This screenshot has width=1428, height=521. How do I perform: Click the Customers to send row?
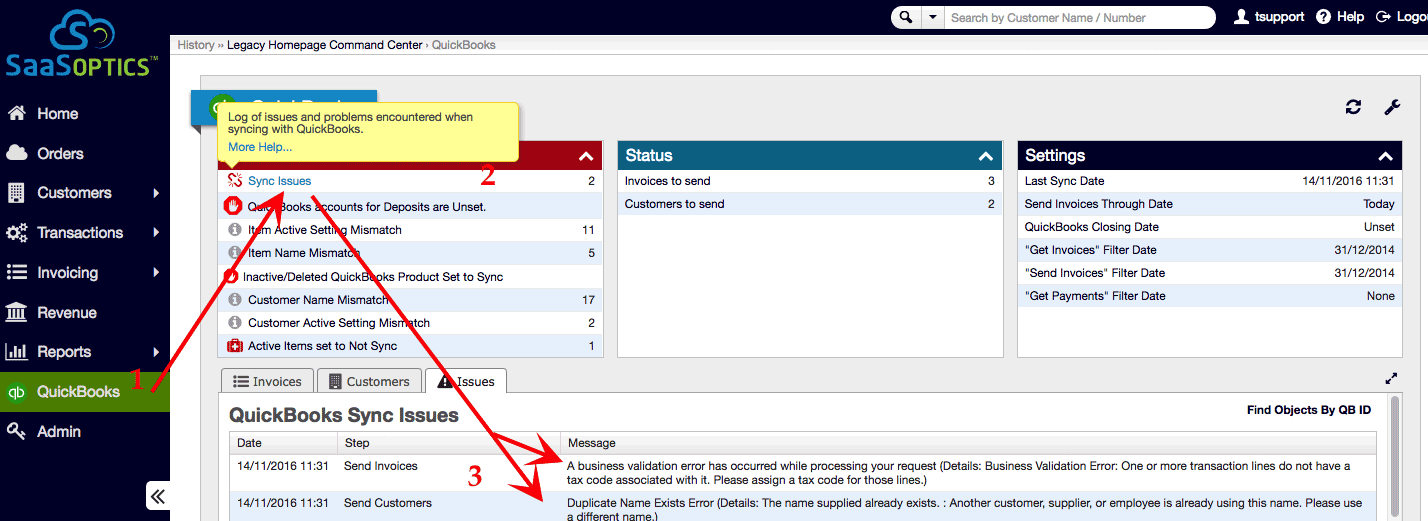point(810,204)
